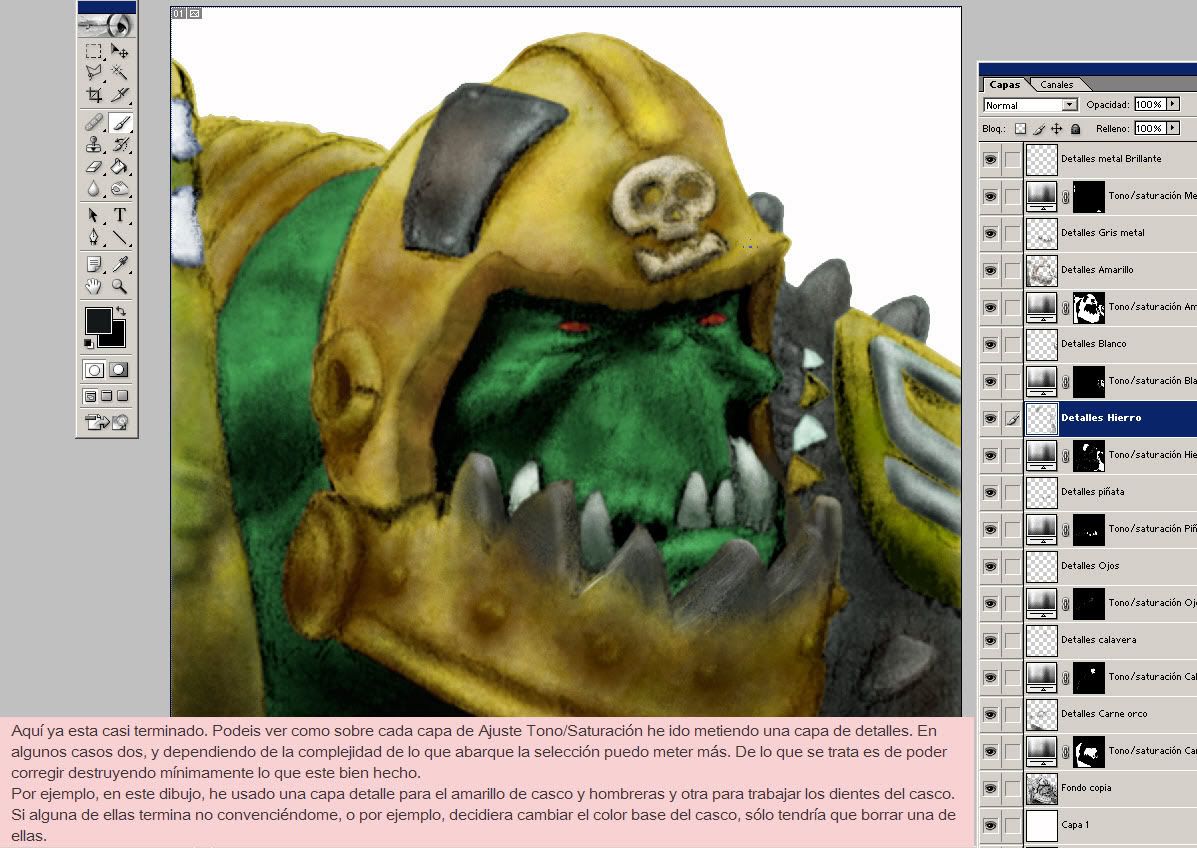Select the Zoom tool

click(119, 286)
